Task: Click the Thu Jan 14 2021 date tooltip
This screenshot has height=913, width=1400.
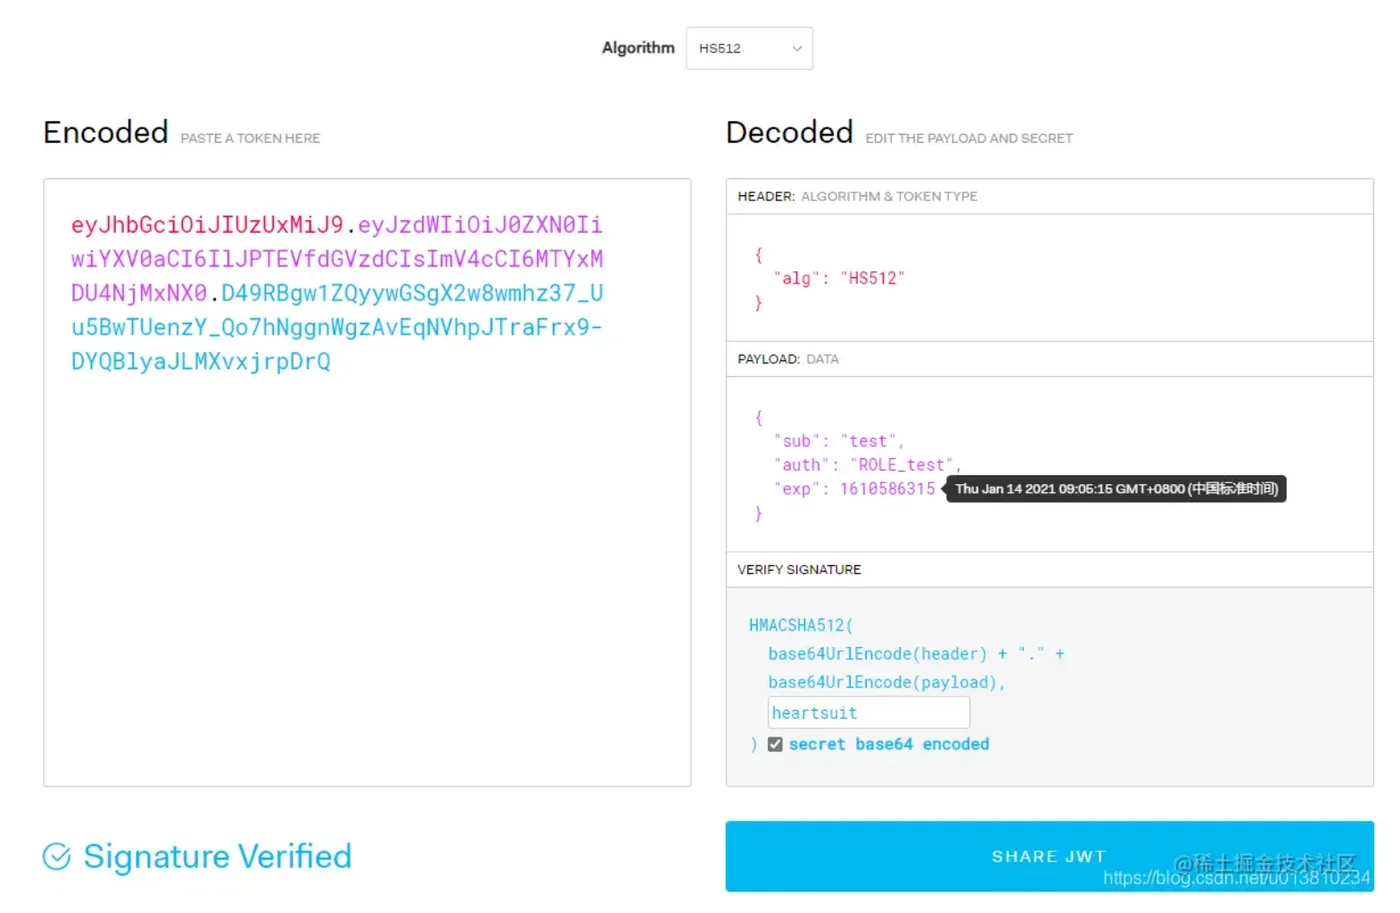Action: click(1116, 489)
